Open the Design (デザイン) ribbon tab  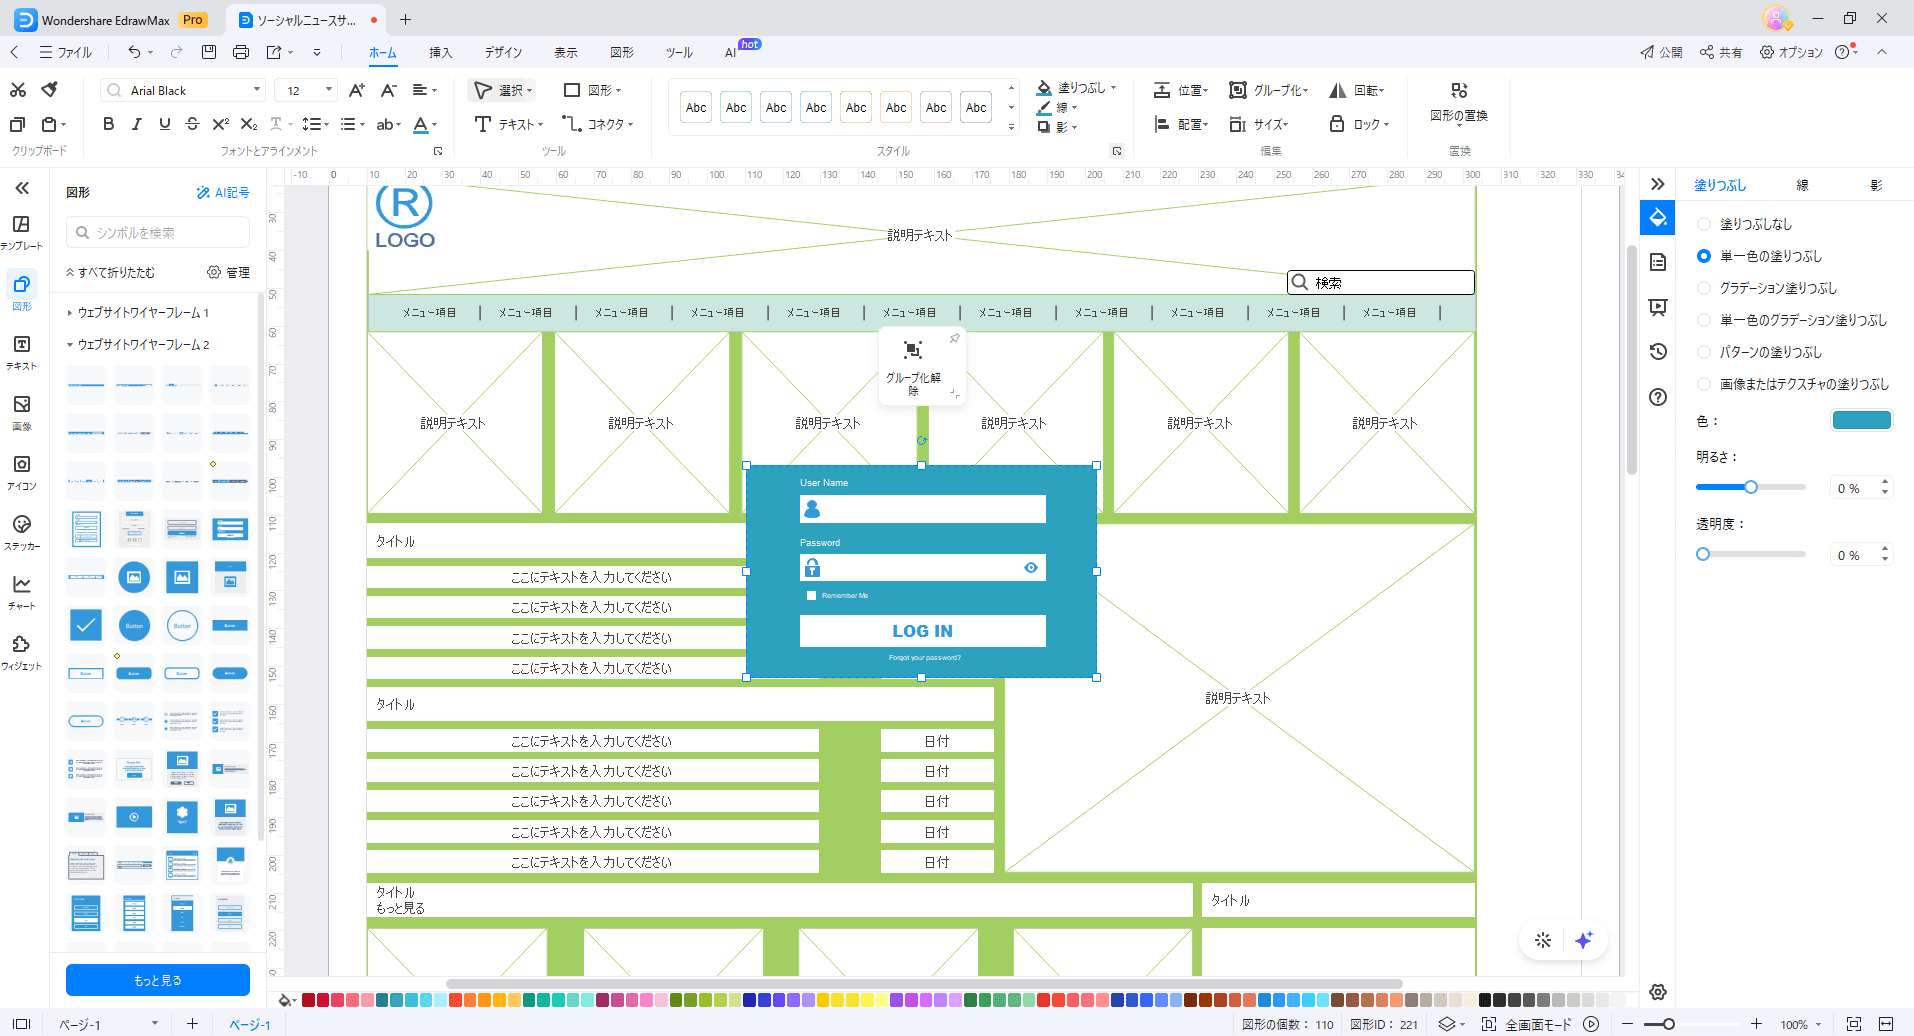[x=503, y=52]
